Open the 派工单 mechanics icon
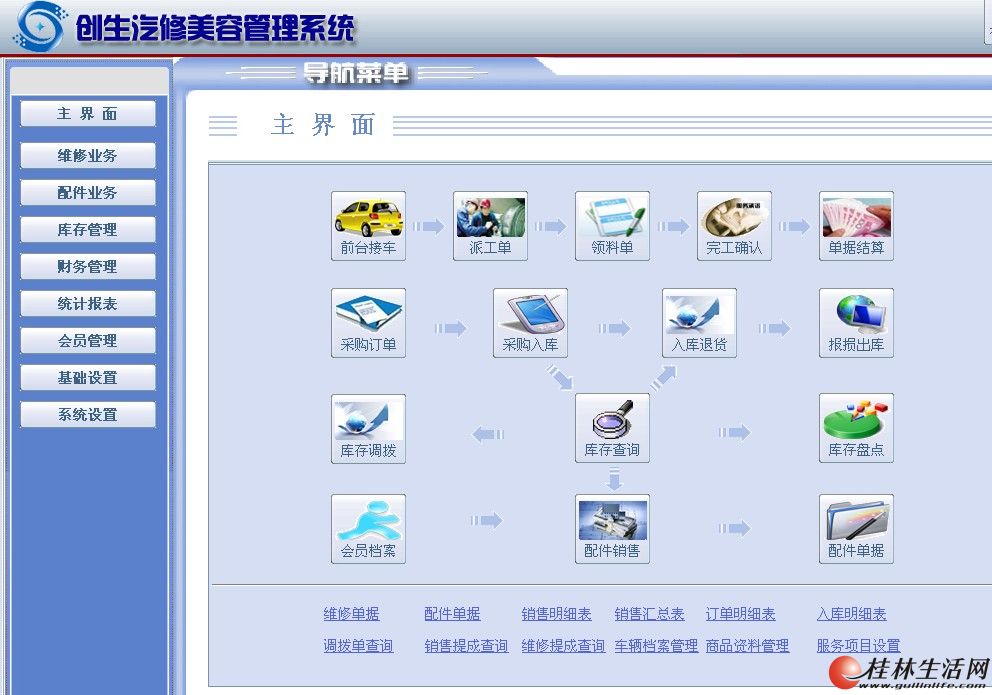This screenshot has height=695, width=992. [490, 226]
